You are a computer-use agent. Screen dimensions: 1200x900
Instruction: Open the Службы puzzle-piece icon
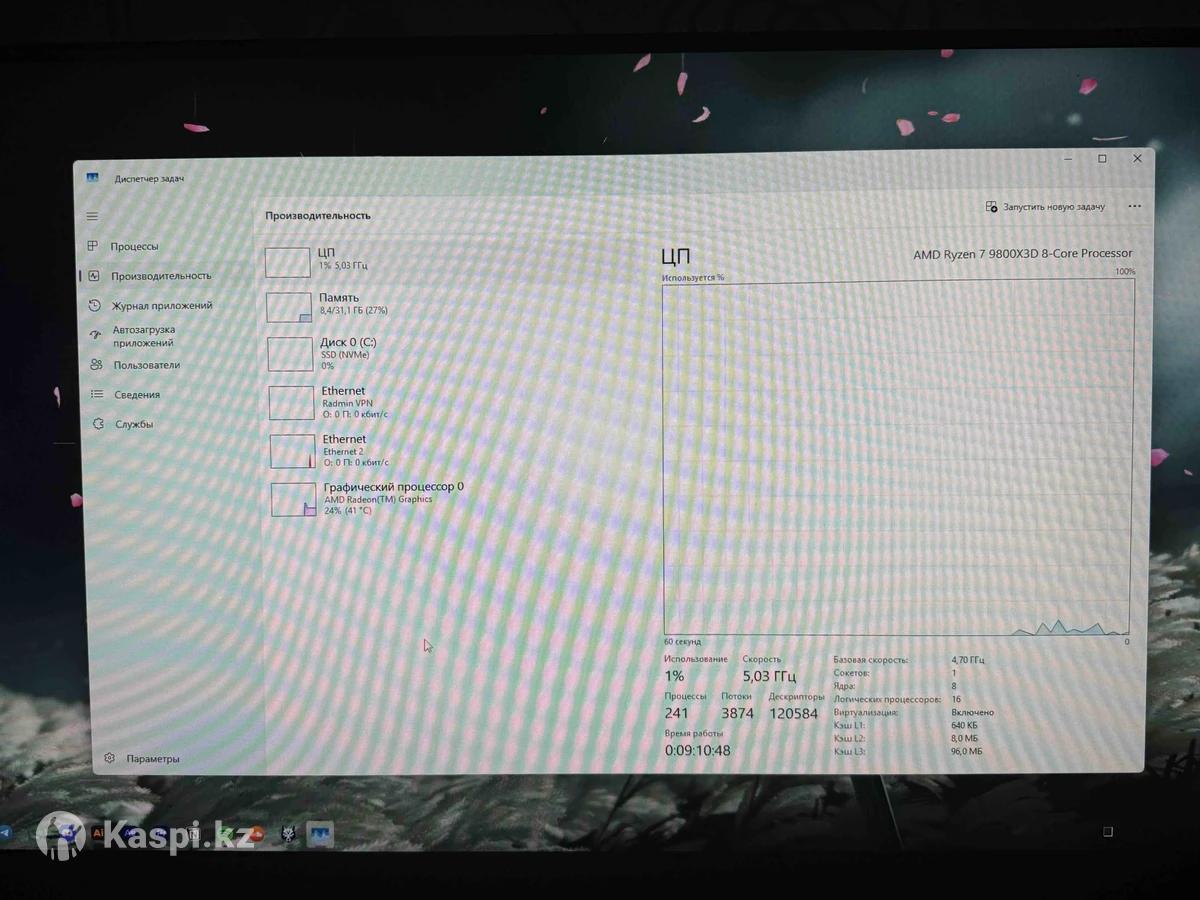[98, 424]
